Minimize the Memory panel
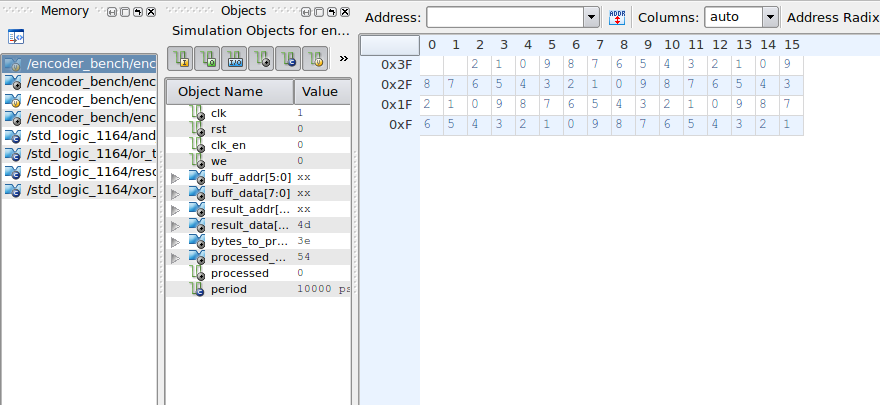The height and width of the screenshot is (405, 880). tap(112, 12)
